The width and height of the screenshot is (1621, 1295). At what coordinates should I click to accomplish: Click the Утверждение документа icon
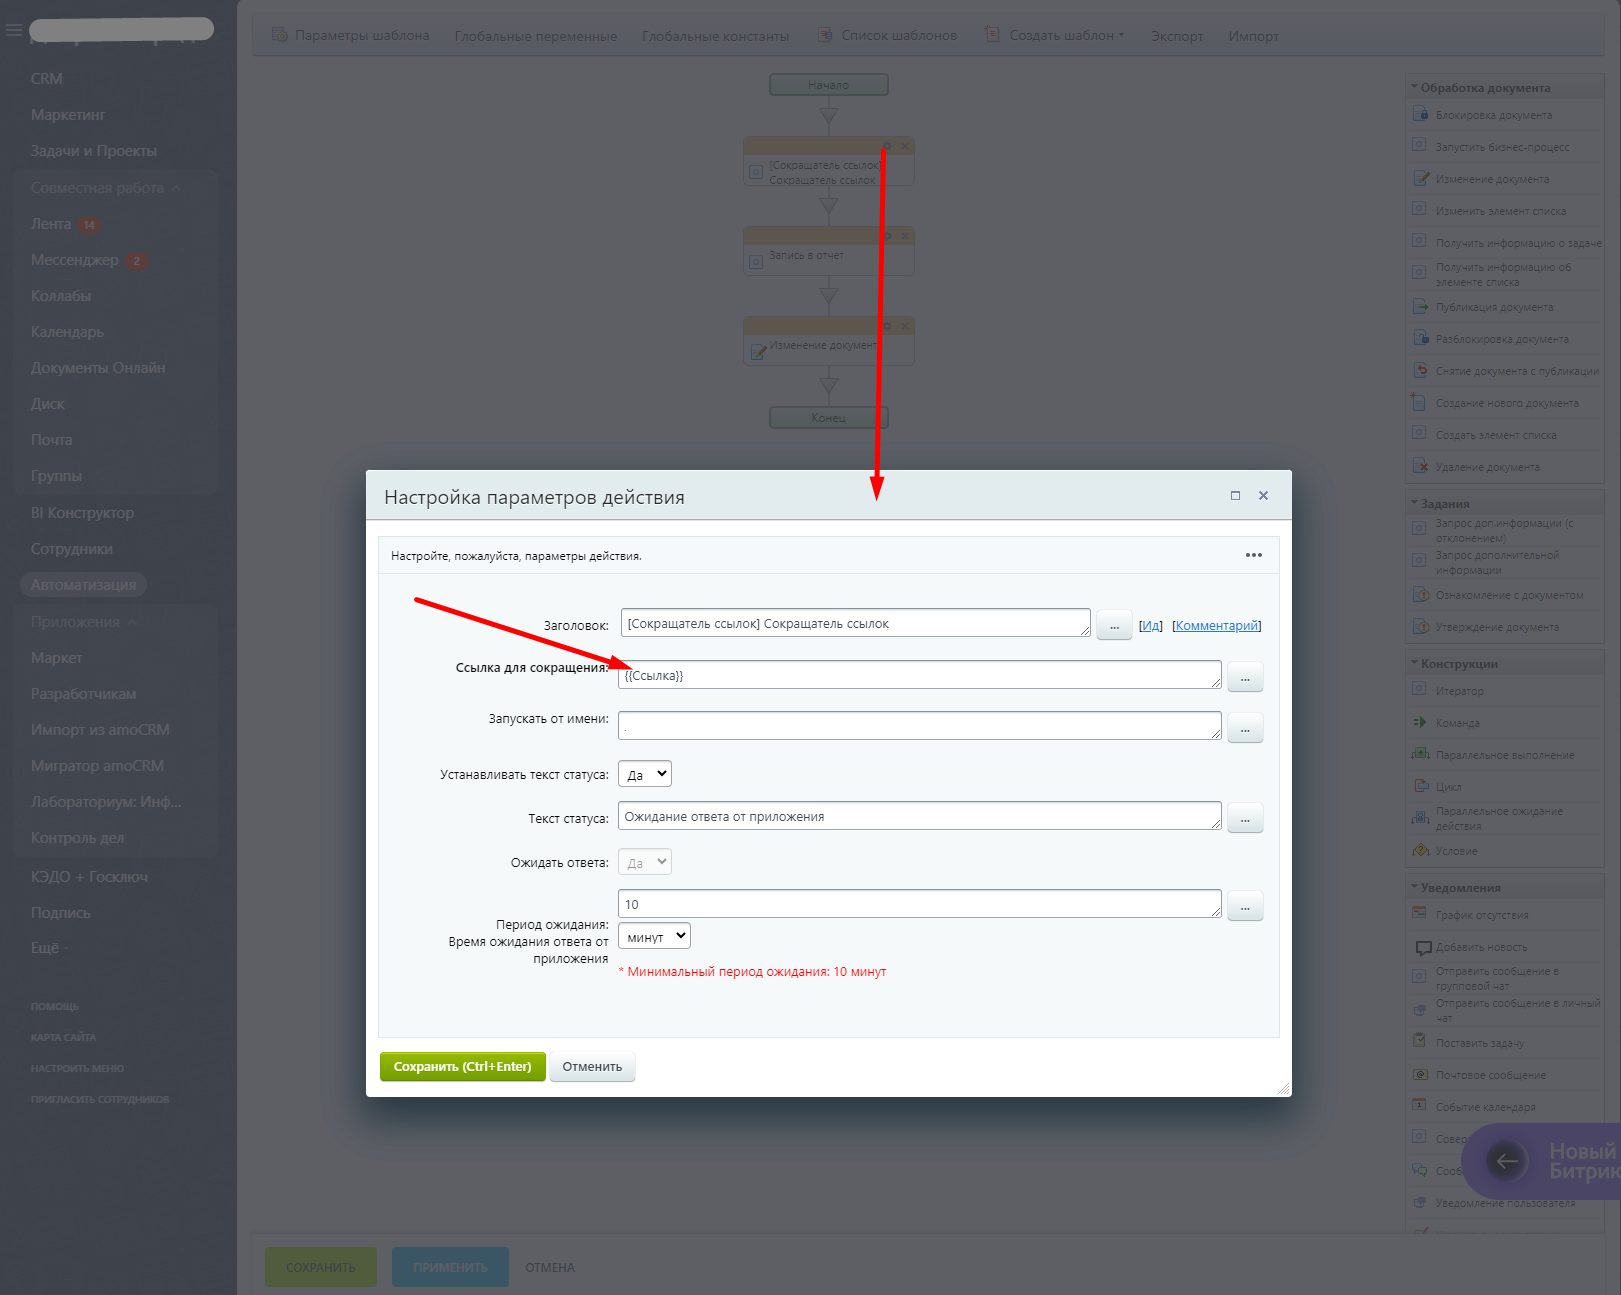[x=1420, y=626]
